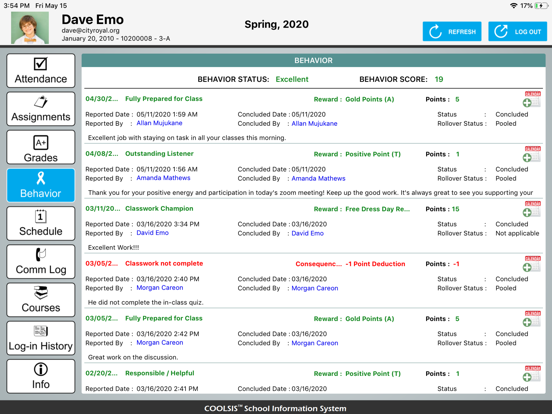Screen dimensions: 552x414
Task: Click the Excellent behavior status value
Action: coord(292,80)
